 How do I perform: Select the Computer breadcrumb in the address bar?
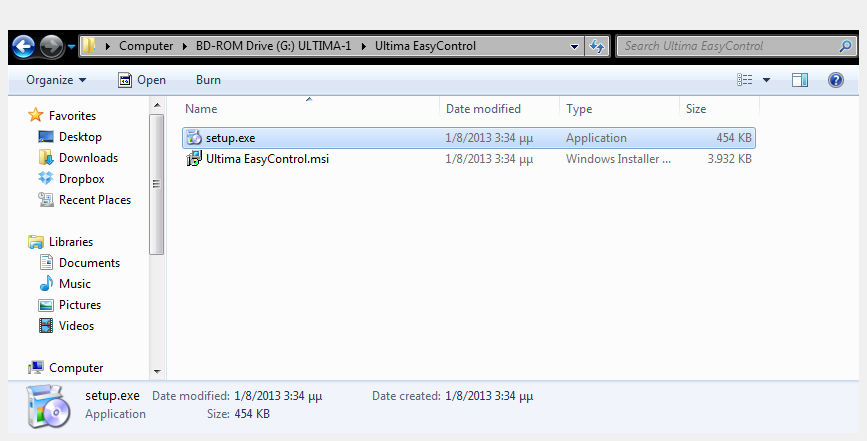pyautogui.click(x=146, y=46)
